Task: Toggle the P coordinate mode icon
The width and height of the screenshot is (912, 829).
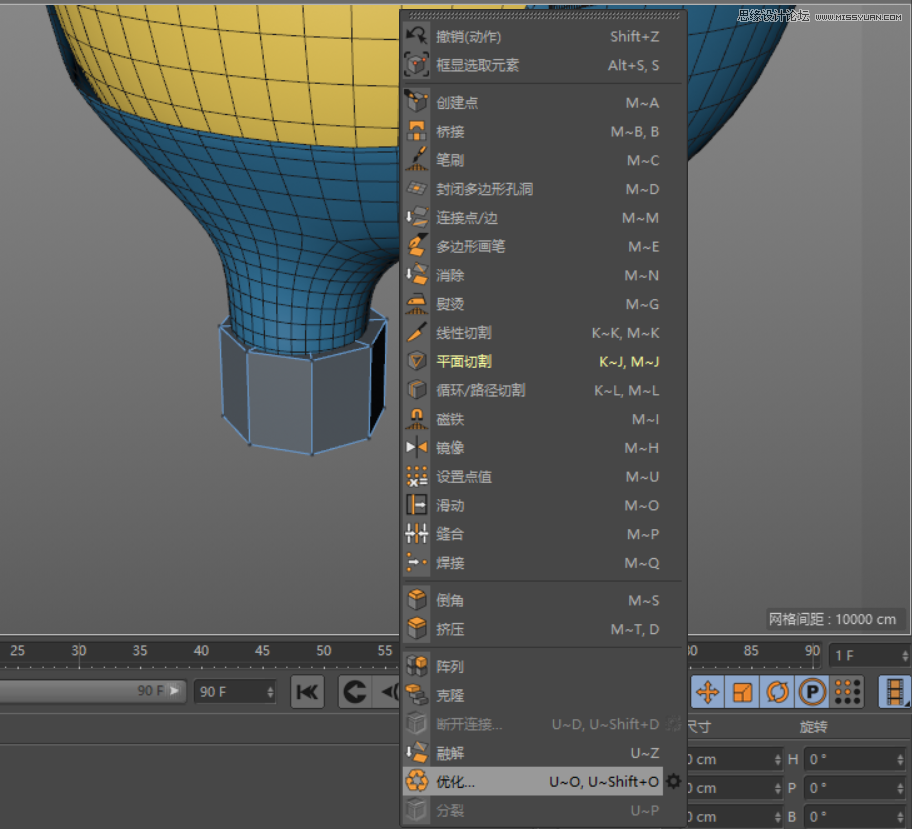Action: point(811,692)
